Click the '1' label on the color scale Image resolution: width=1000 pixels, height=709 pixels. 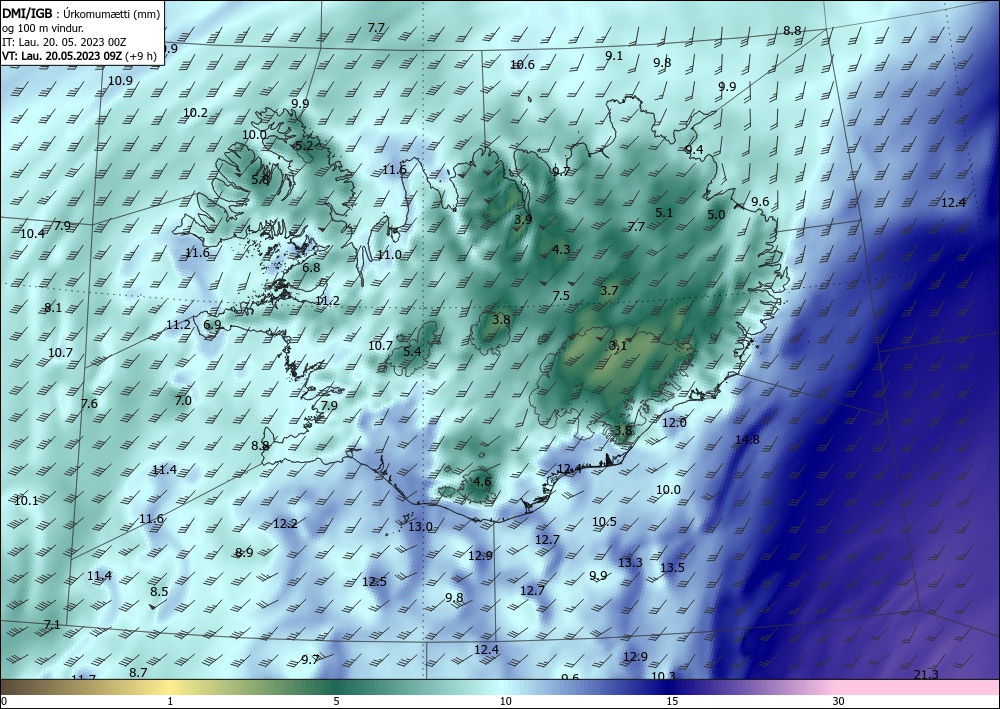click(x=170, y=702)
